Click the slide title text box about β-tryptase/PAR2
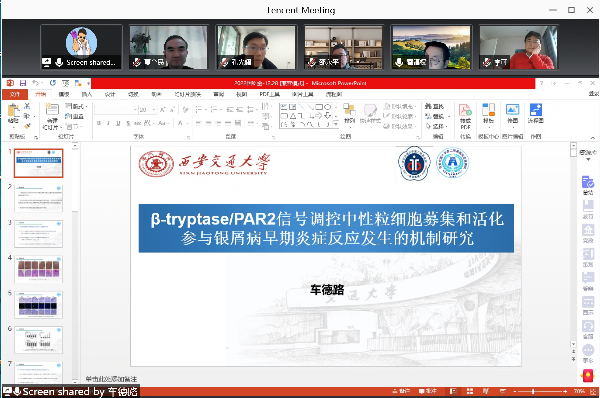Screen dimensions: 600x398 (326, 228)
